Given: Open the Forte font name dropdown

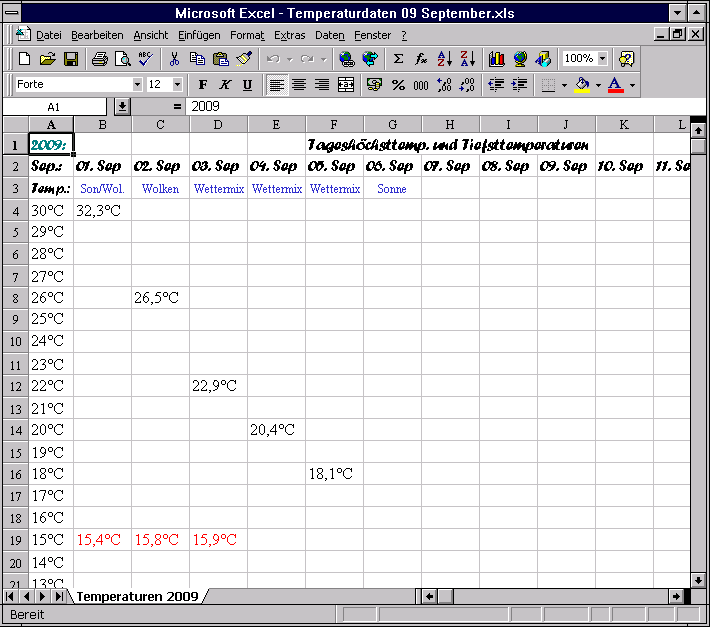Looking at the screenshot, I should point(137,85).
